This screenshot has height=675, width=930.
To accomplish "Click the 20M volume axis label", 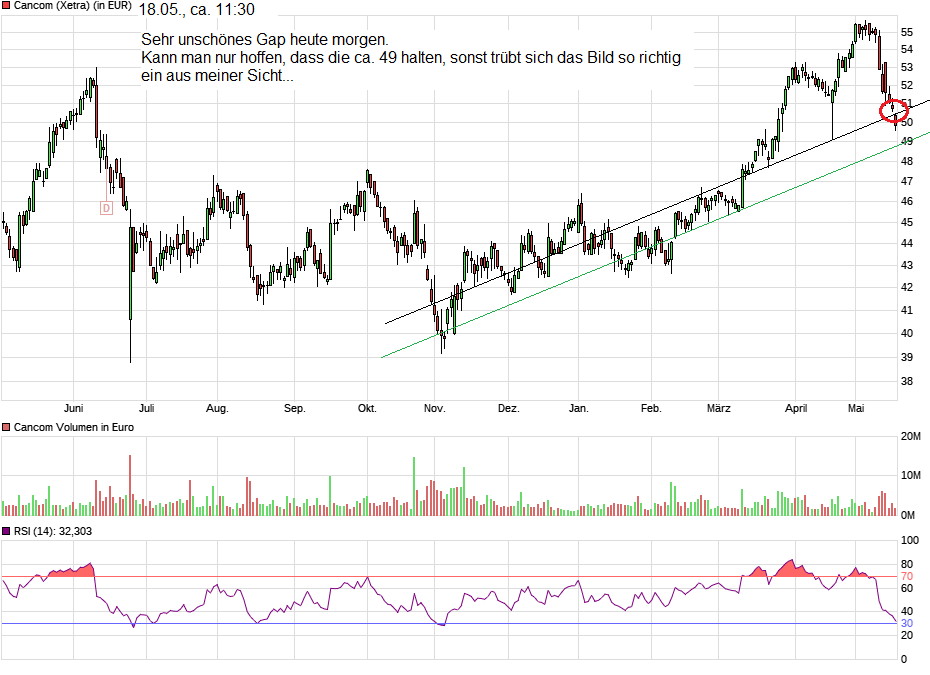I will point(910,437).
